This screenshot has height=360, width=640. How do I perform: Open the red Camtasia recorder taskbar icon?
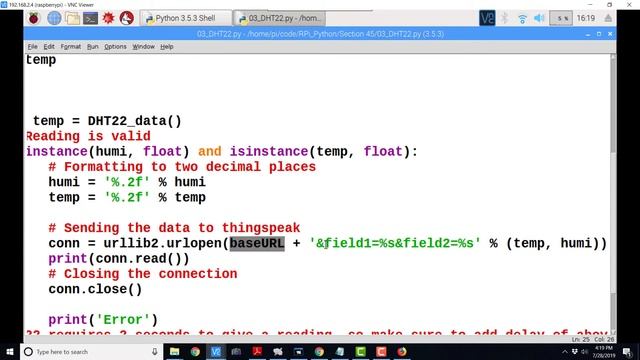coord(381,351)
